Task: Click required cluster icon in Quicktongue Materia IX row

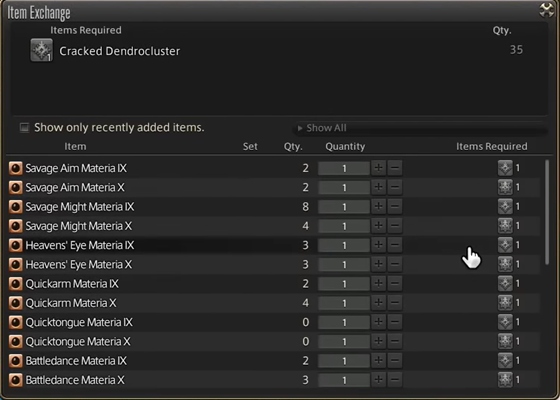Action: 505,322
